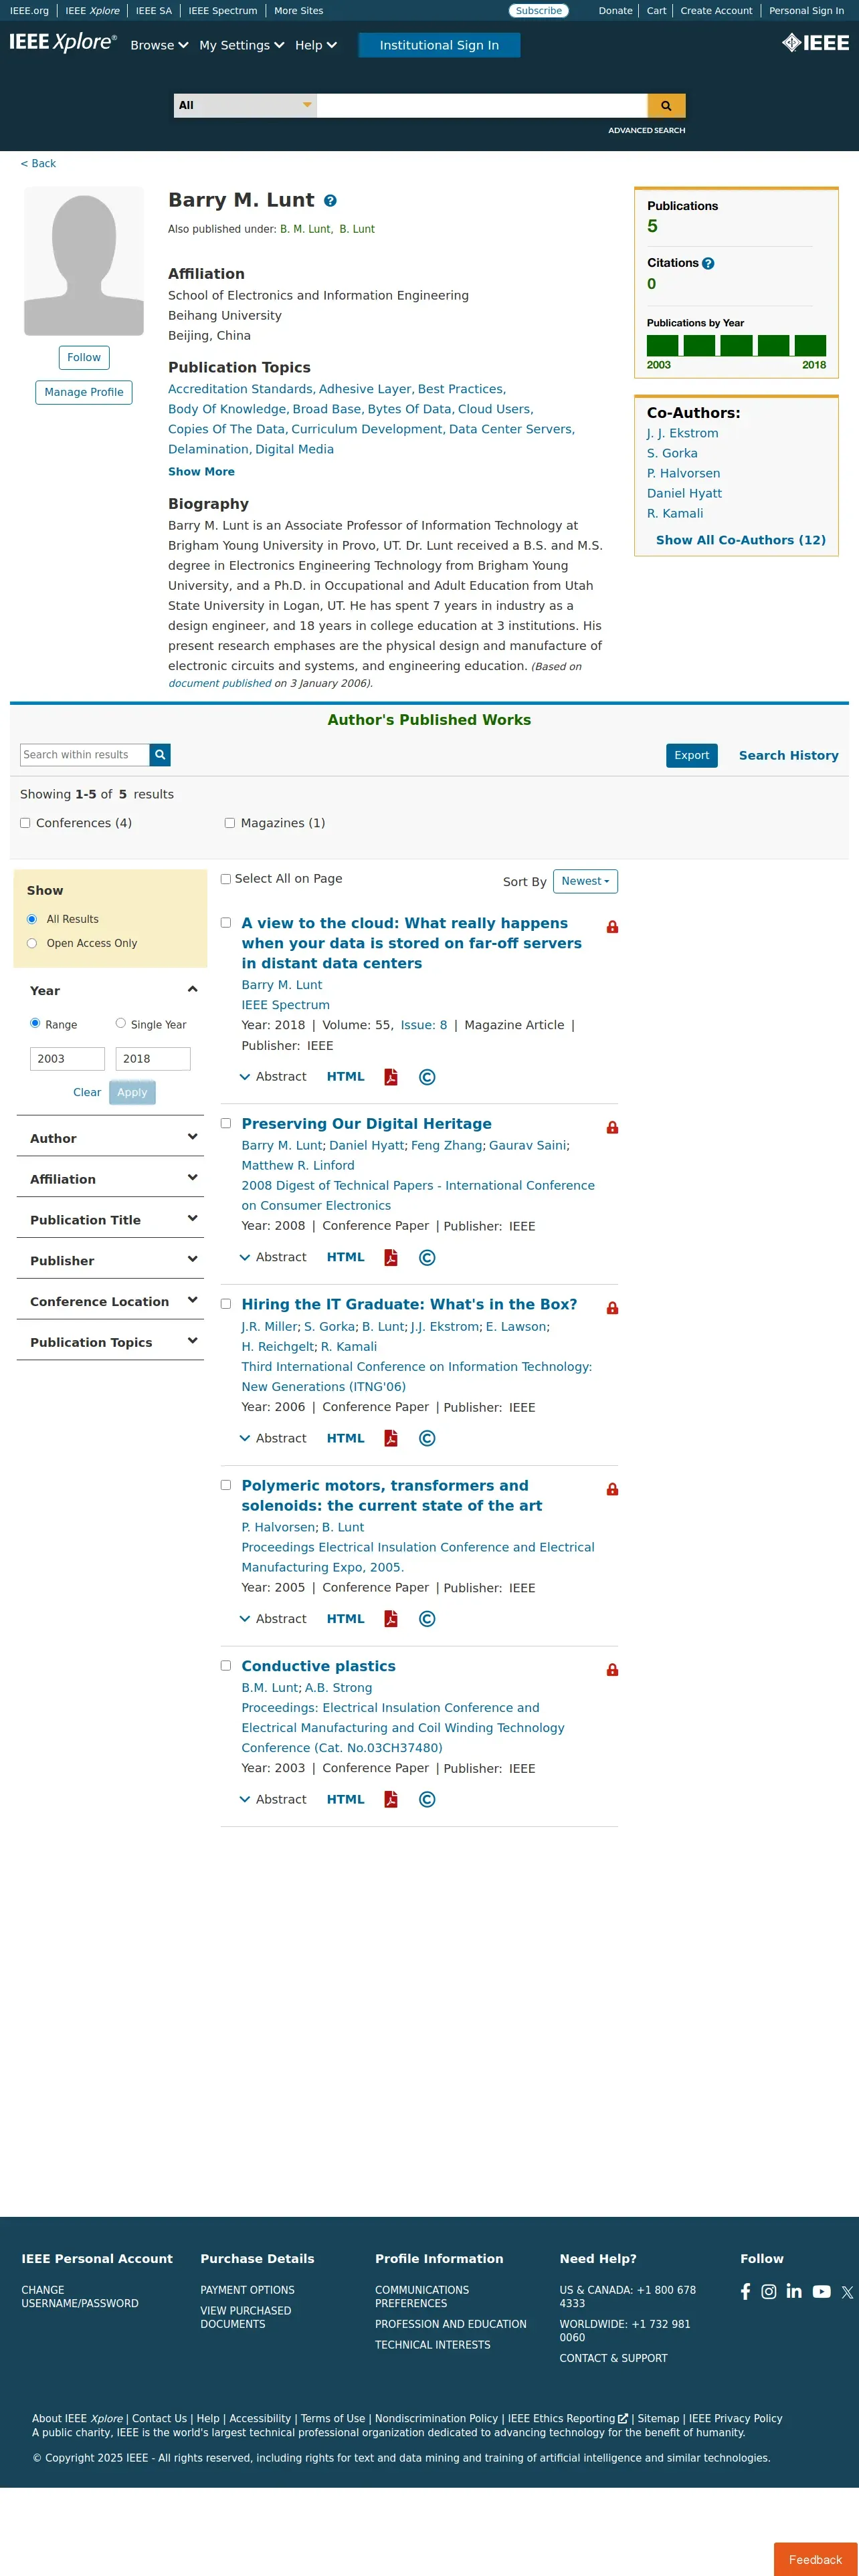This screenshot has height=2576, width=859.
Task: Click the year range start field 2003
Action: [x=67, y=1059]
